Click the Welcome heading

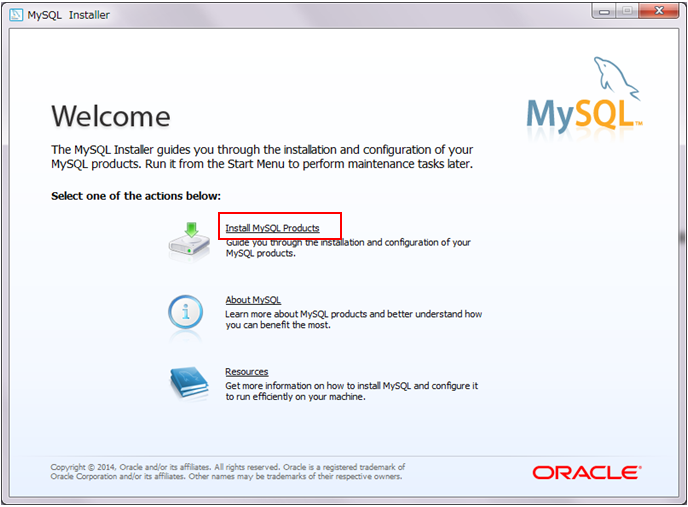coord(111,116)
